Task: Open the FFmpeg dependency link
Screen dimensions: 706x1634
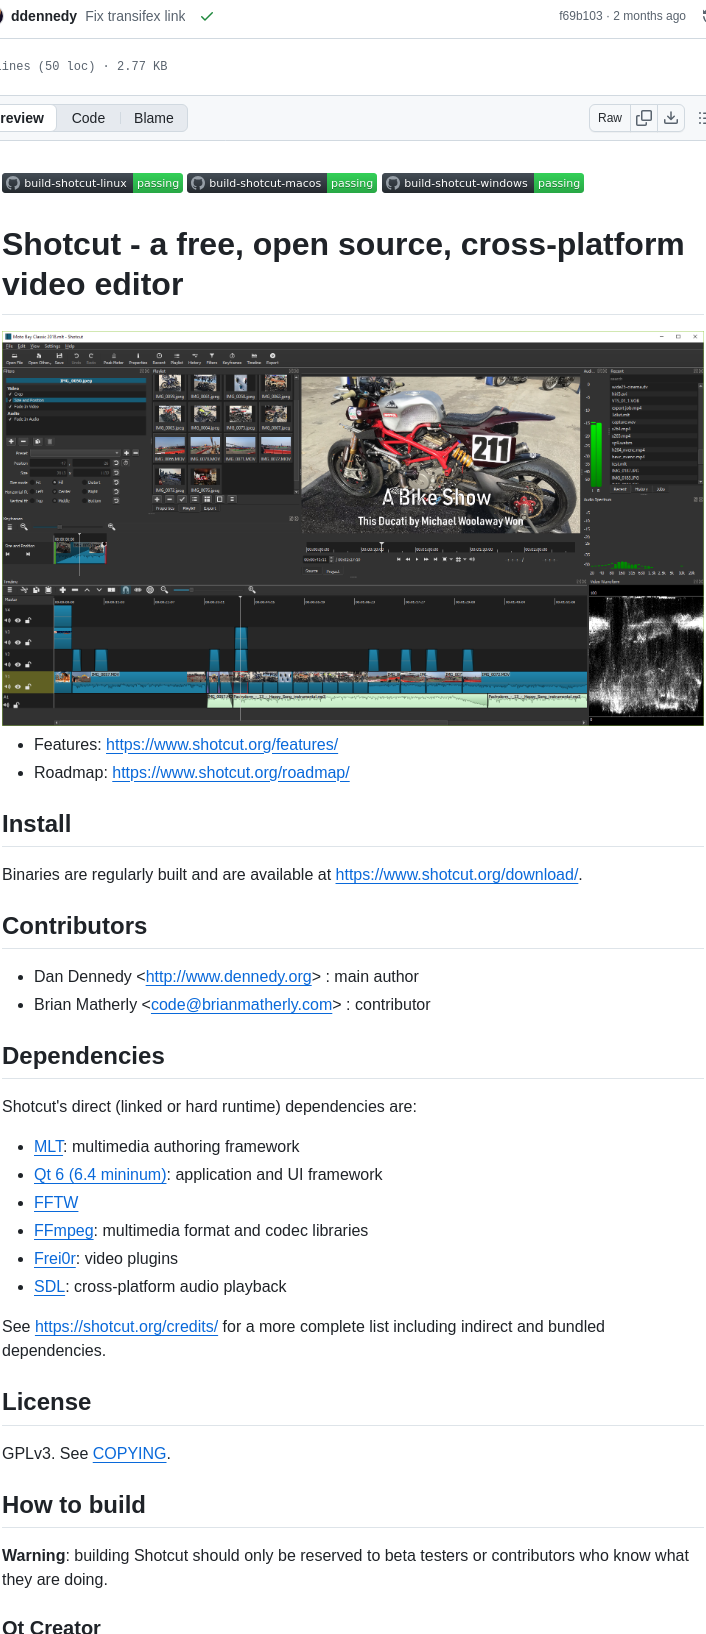Action: (64, 1230)
